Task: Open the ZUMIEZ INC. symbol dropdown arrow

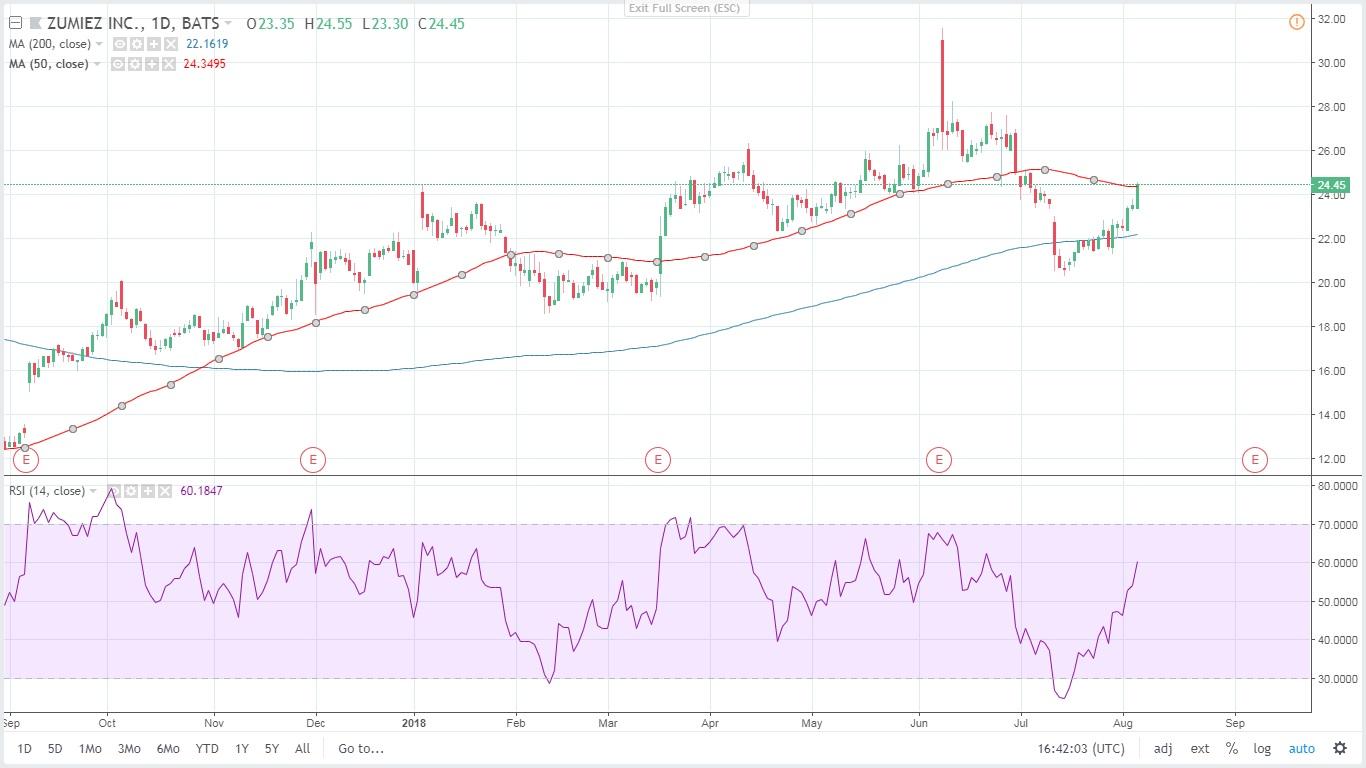Action: [230, 21]
